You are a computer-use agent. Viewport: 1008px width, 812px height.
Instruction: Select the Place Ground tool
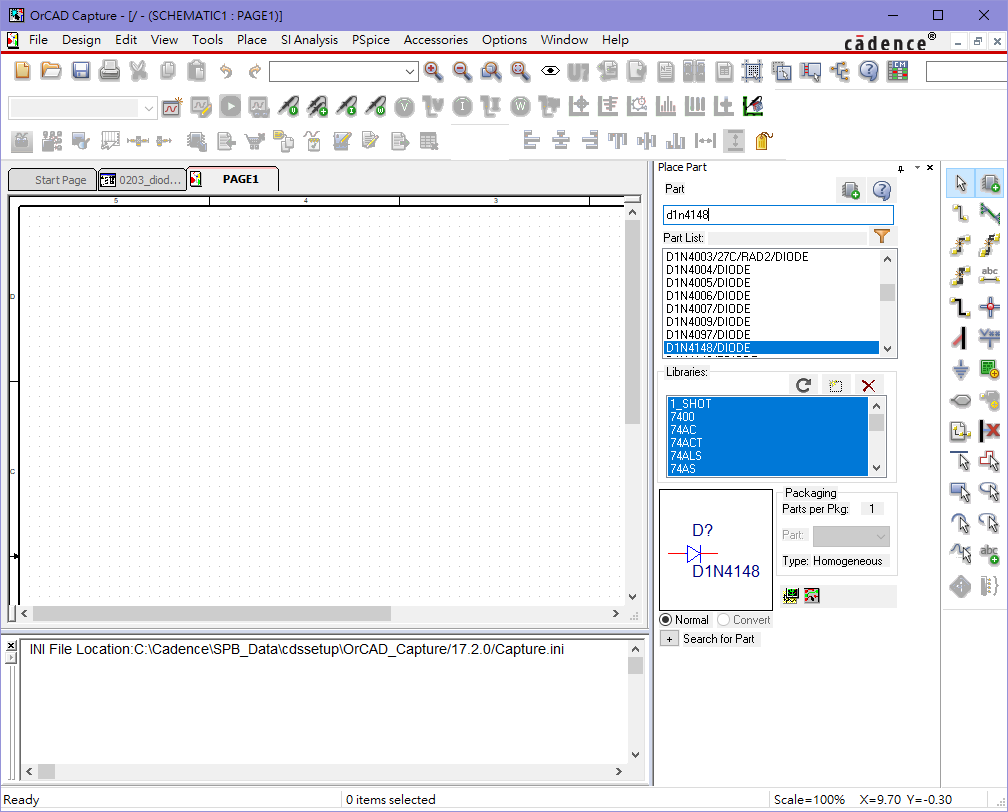(961, 369)
